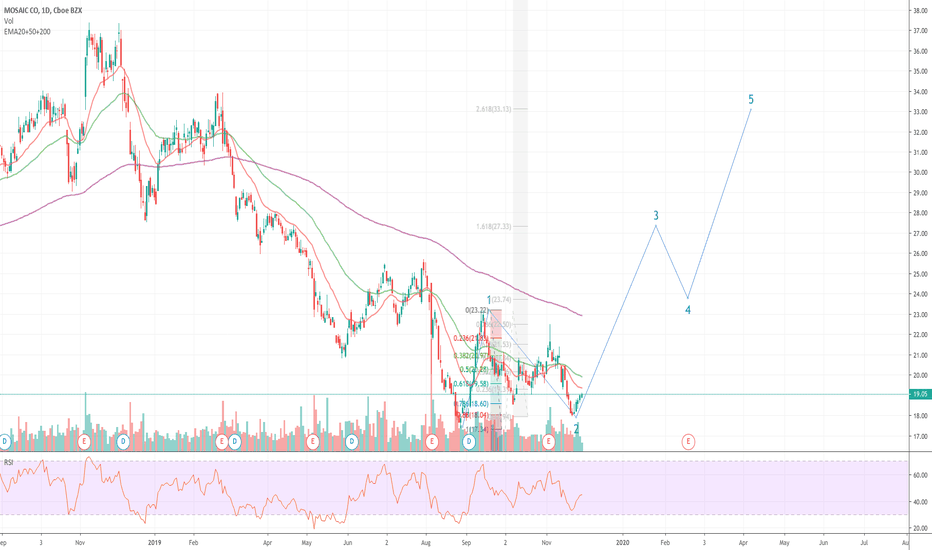Click the Fibonacci 1.618(27.33) level label
The width and height of the screenshot is (932, 550).
coord(493,227)
